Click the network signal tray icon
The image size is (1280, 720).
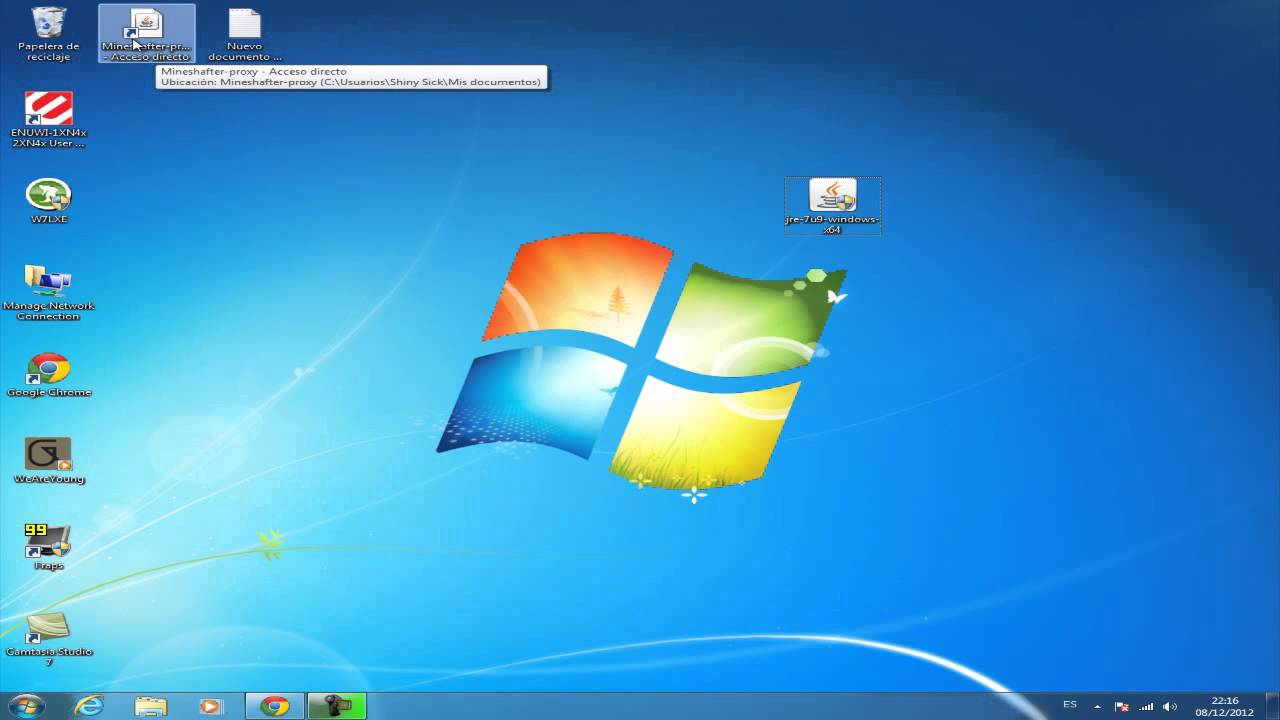click(1146, 706)
